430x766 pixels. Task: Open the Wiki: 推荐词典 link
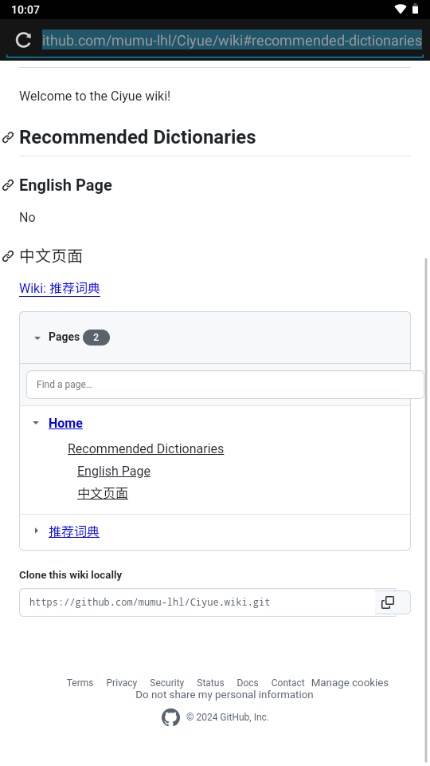tap(60, 288)
